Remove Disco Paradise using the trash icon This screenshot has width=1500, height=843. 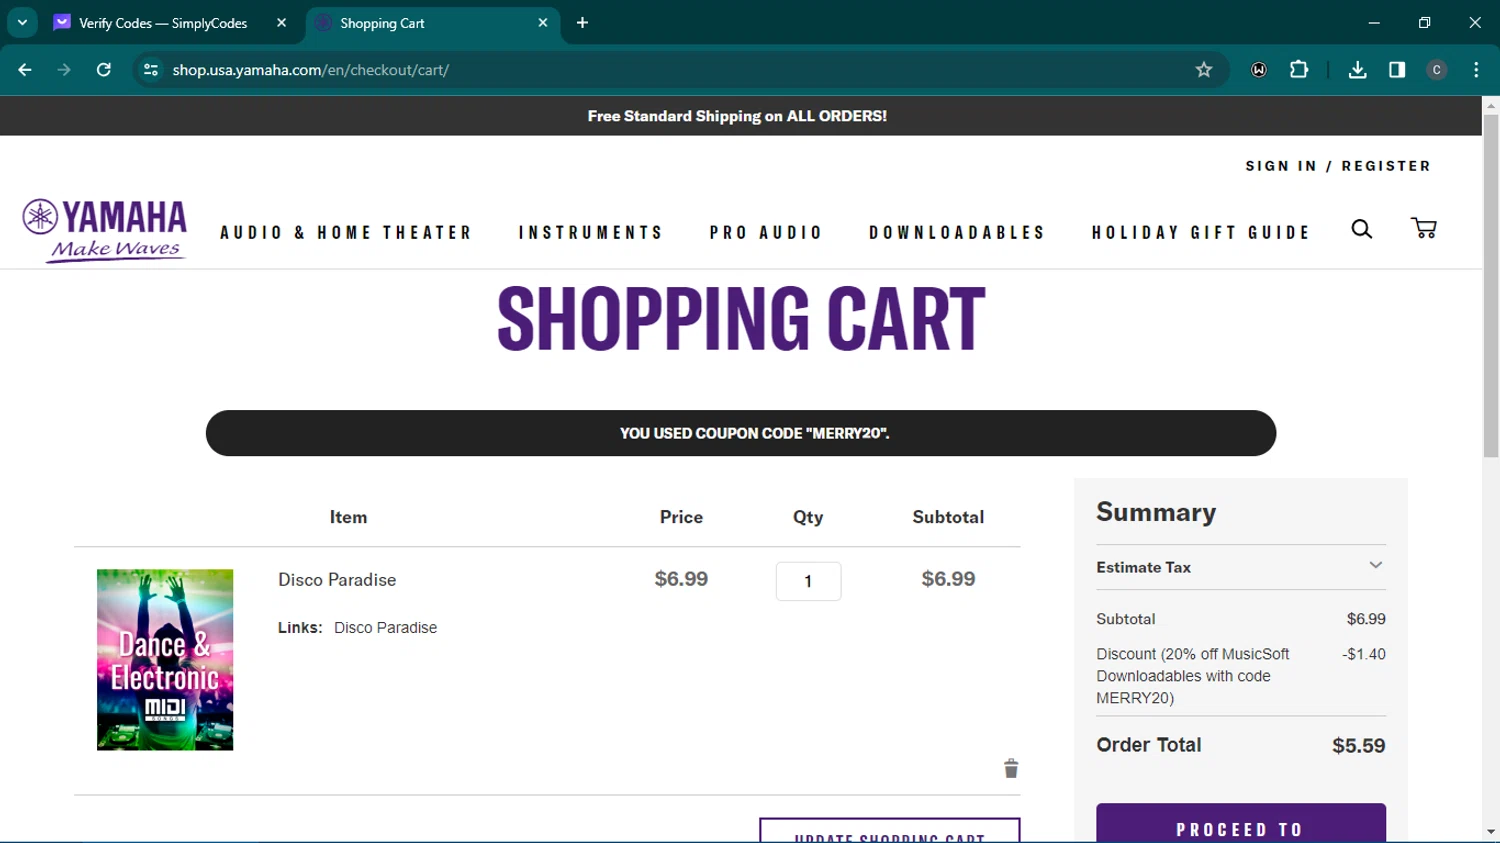(1011, 768)
